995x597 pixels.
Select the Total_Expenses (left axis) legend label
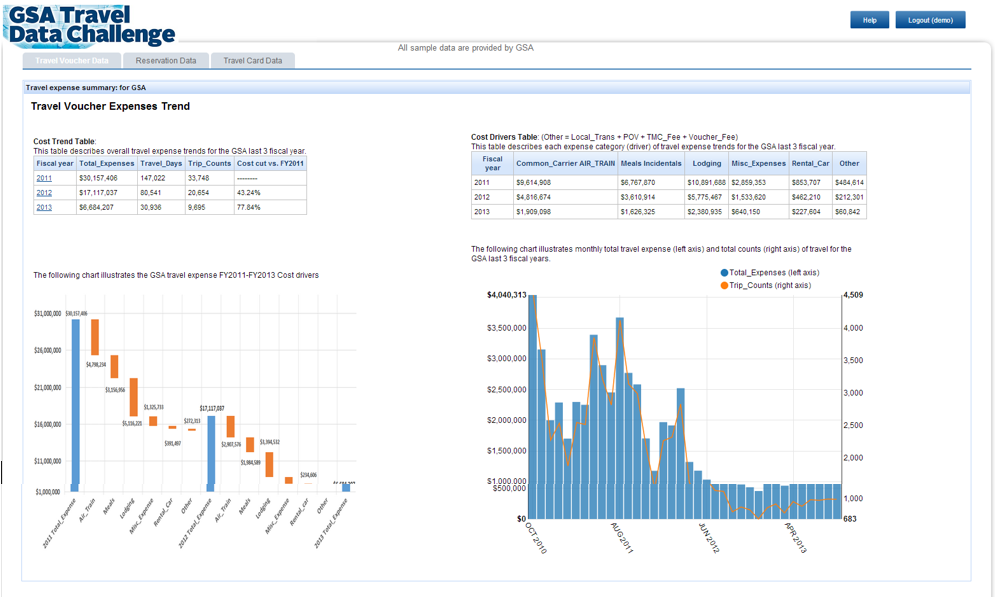[x=774, y=273]
